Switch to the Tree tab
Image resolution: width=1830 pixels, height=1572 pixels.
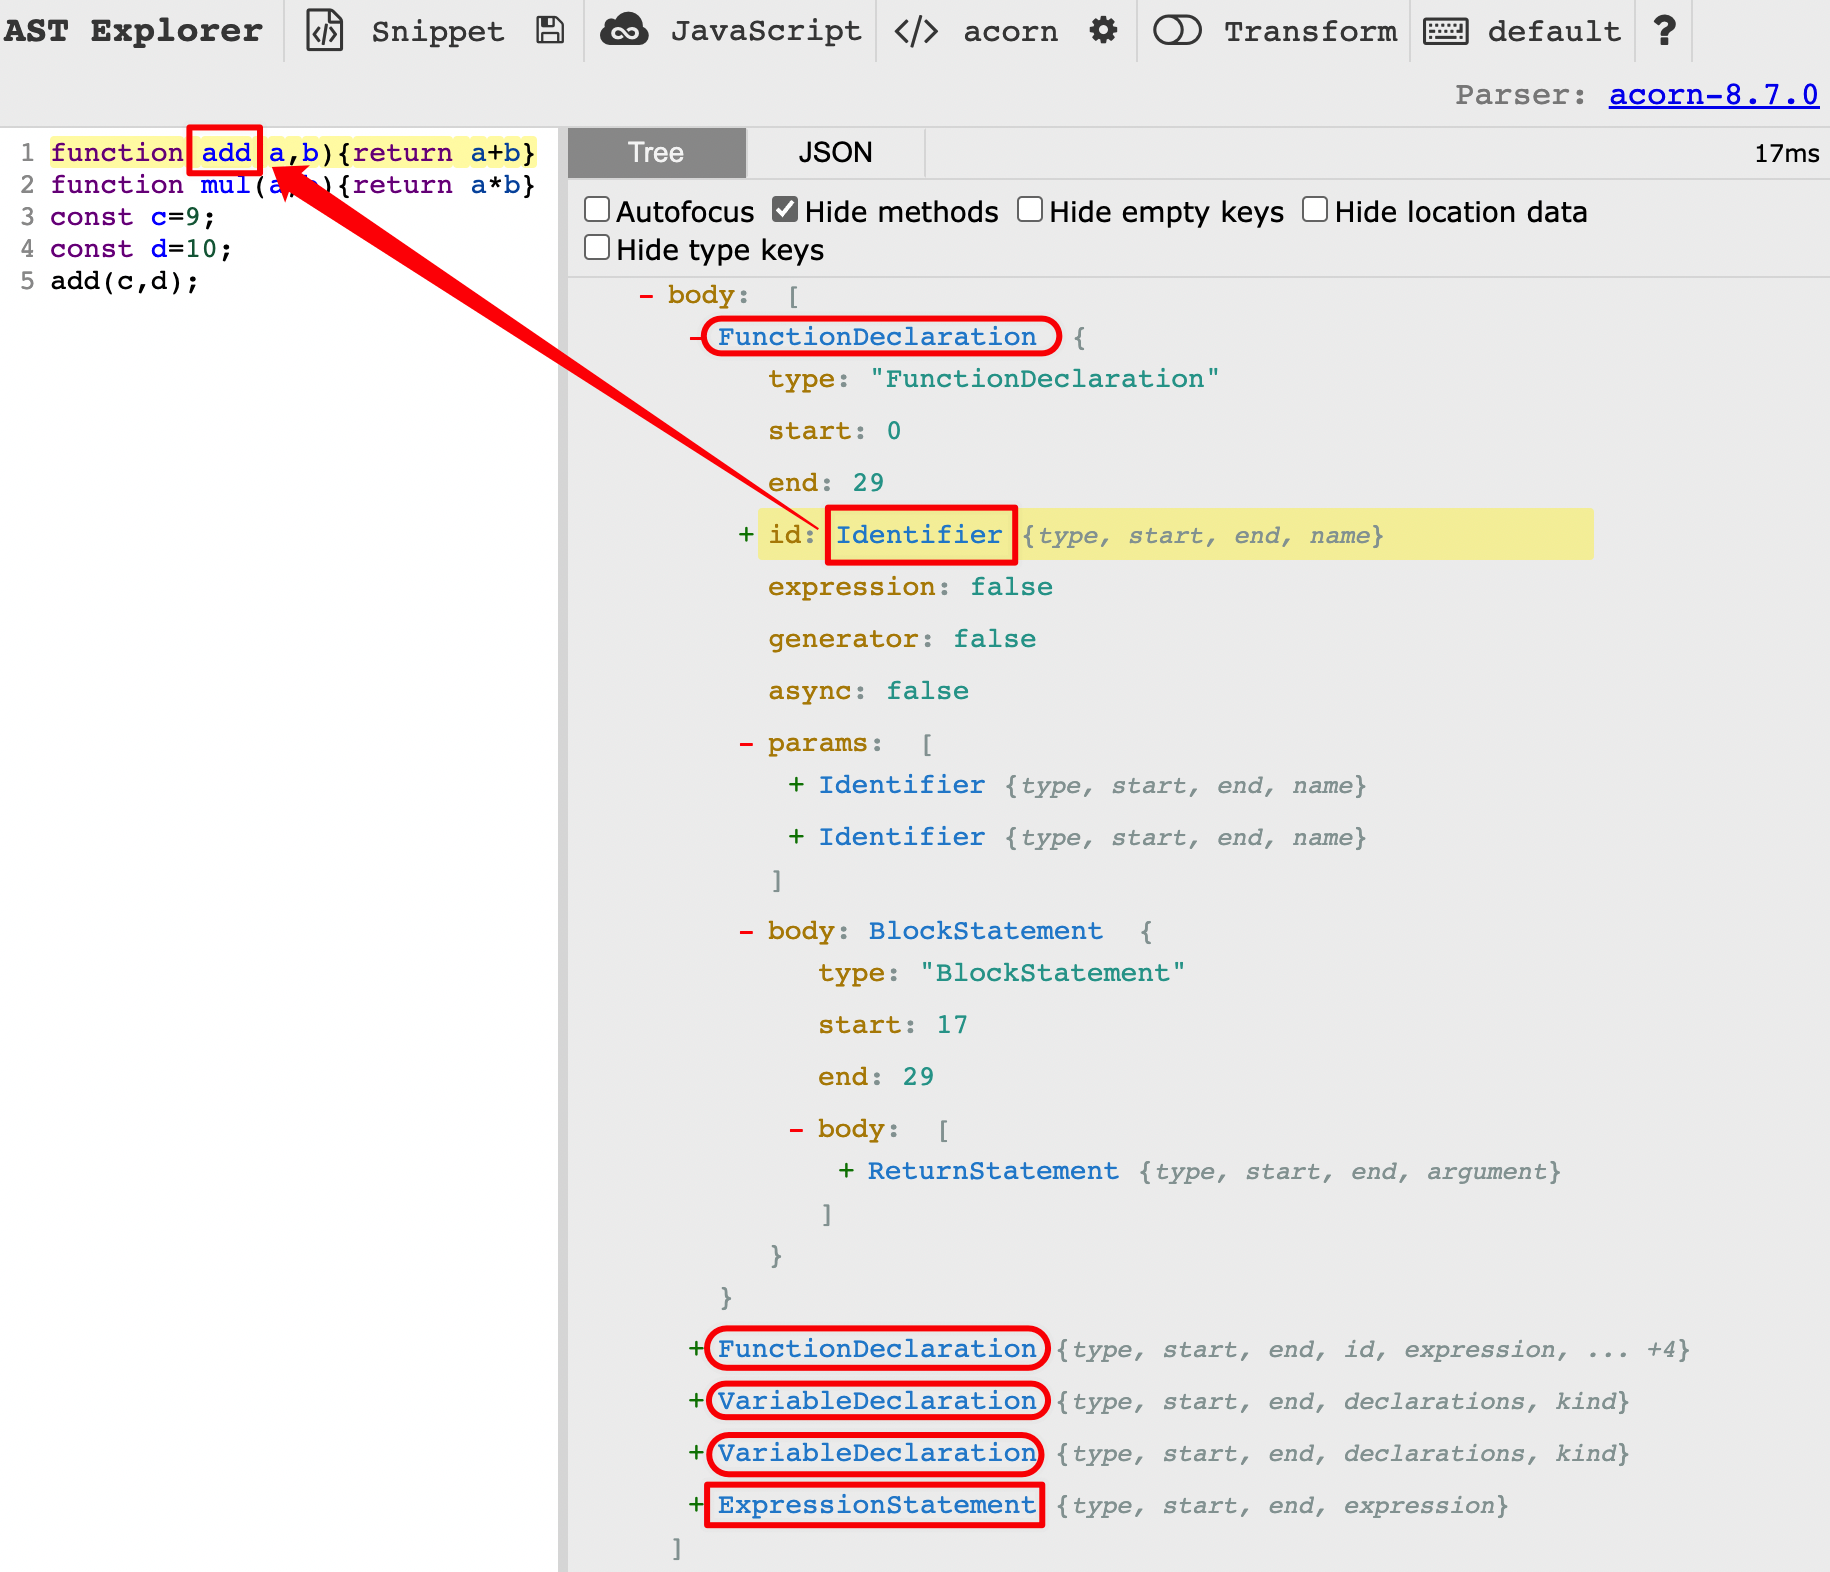point(656,153)
